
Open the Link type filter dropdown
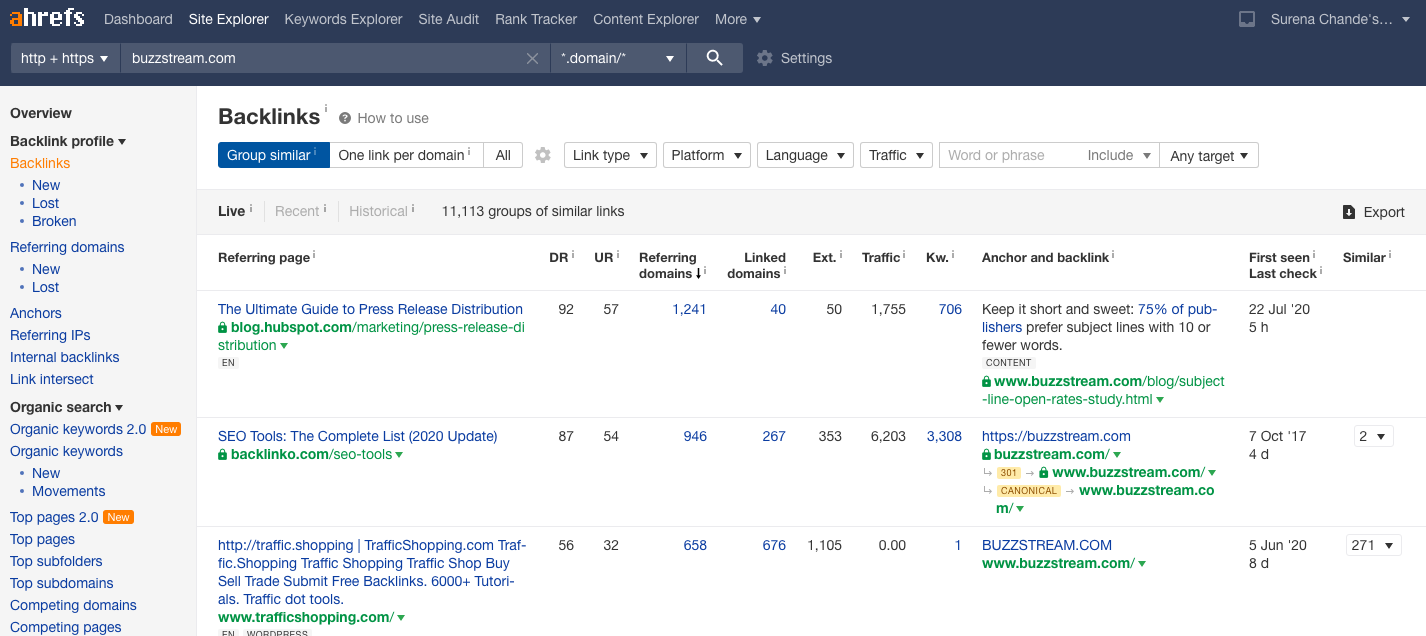(x=610, y=155)
